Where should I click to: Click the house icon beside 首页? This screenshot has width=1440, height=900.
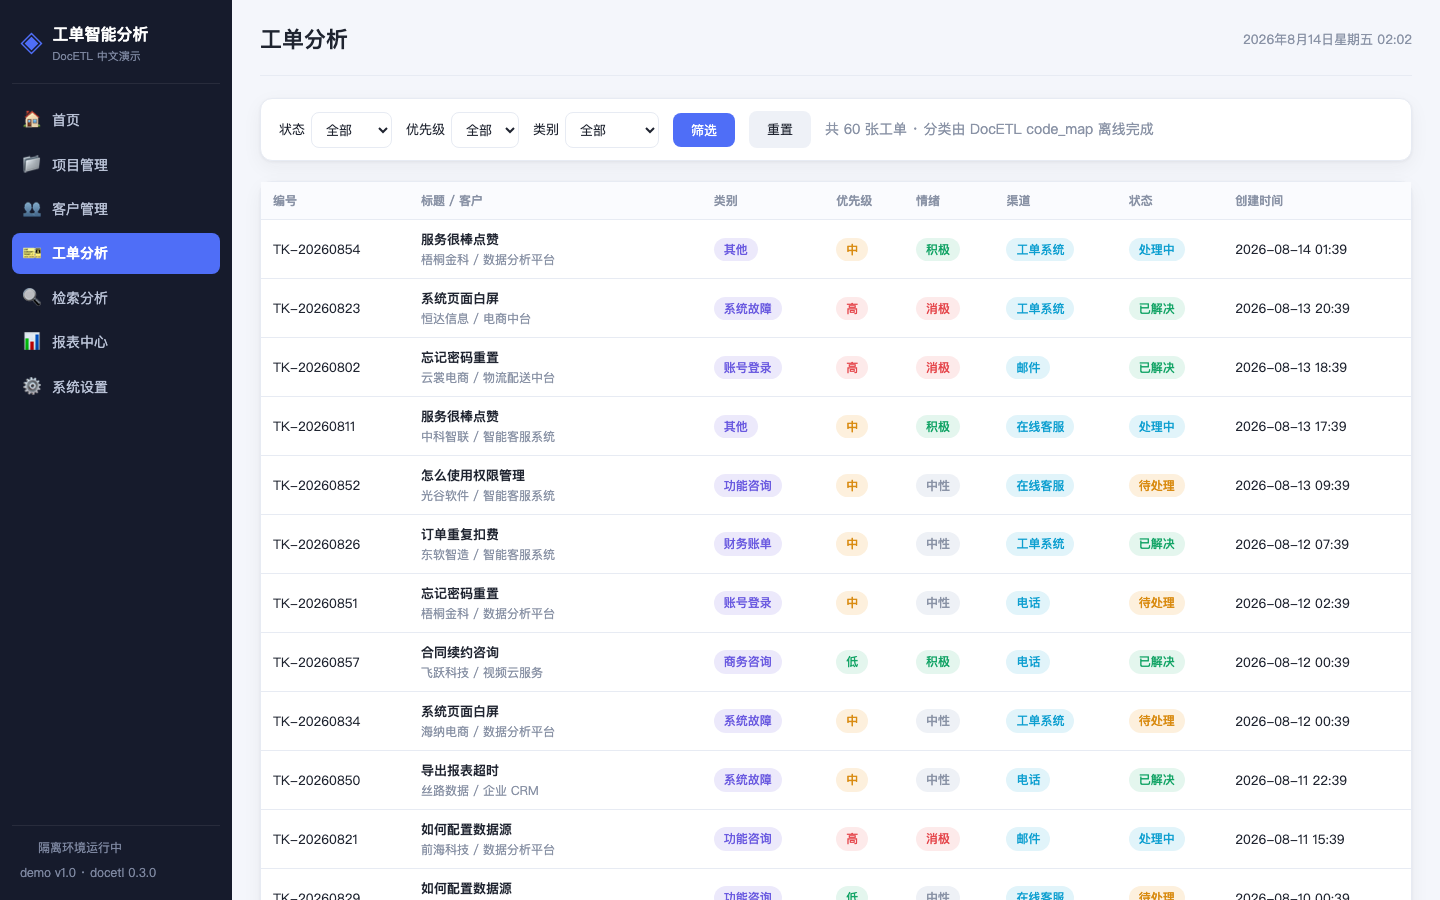point(32,119)
